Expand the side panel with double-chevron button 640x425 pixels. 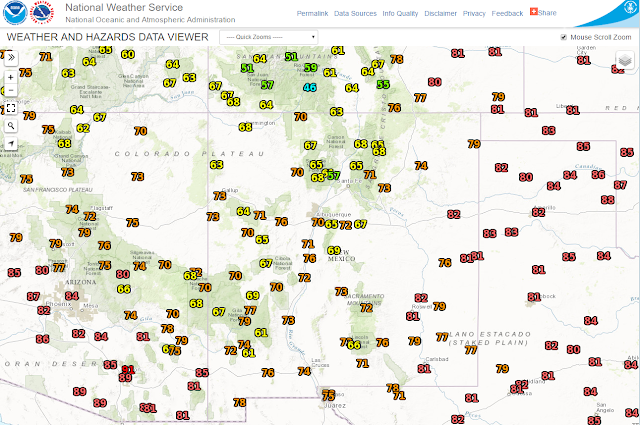tap(11, 58)
